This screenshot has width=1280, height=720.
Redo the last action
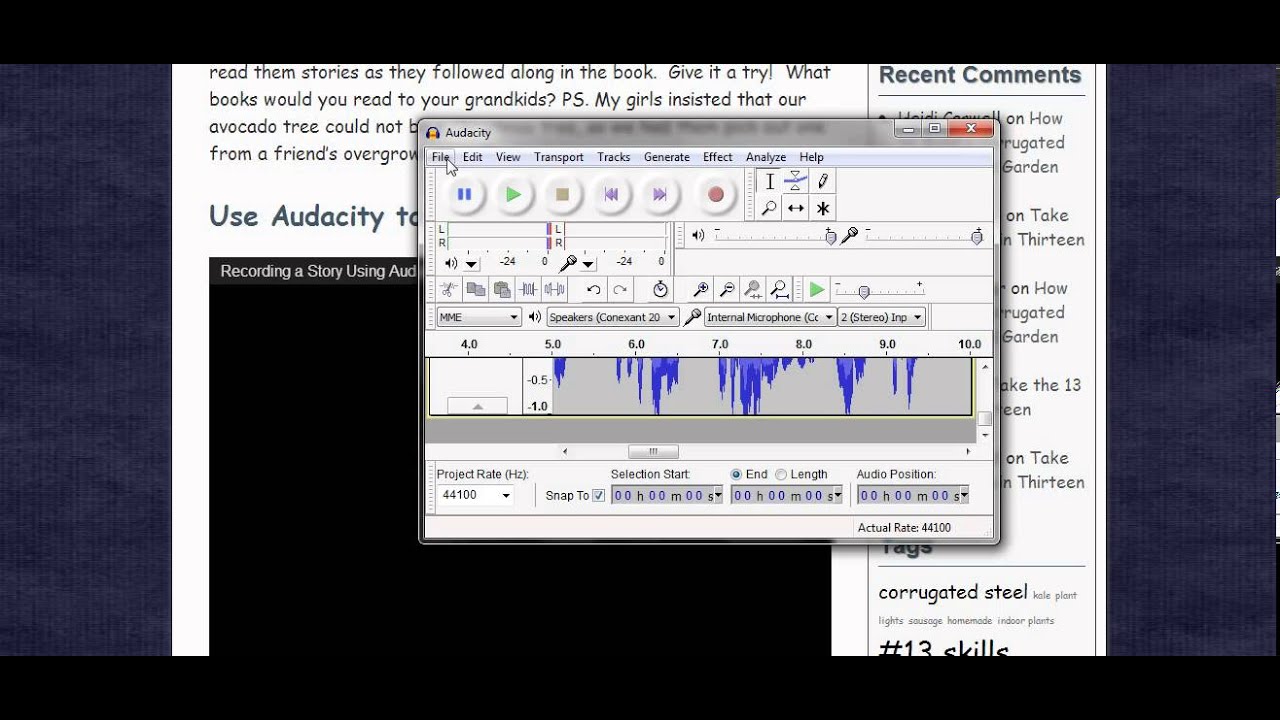click(620, 290)
